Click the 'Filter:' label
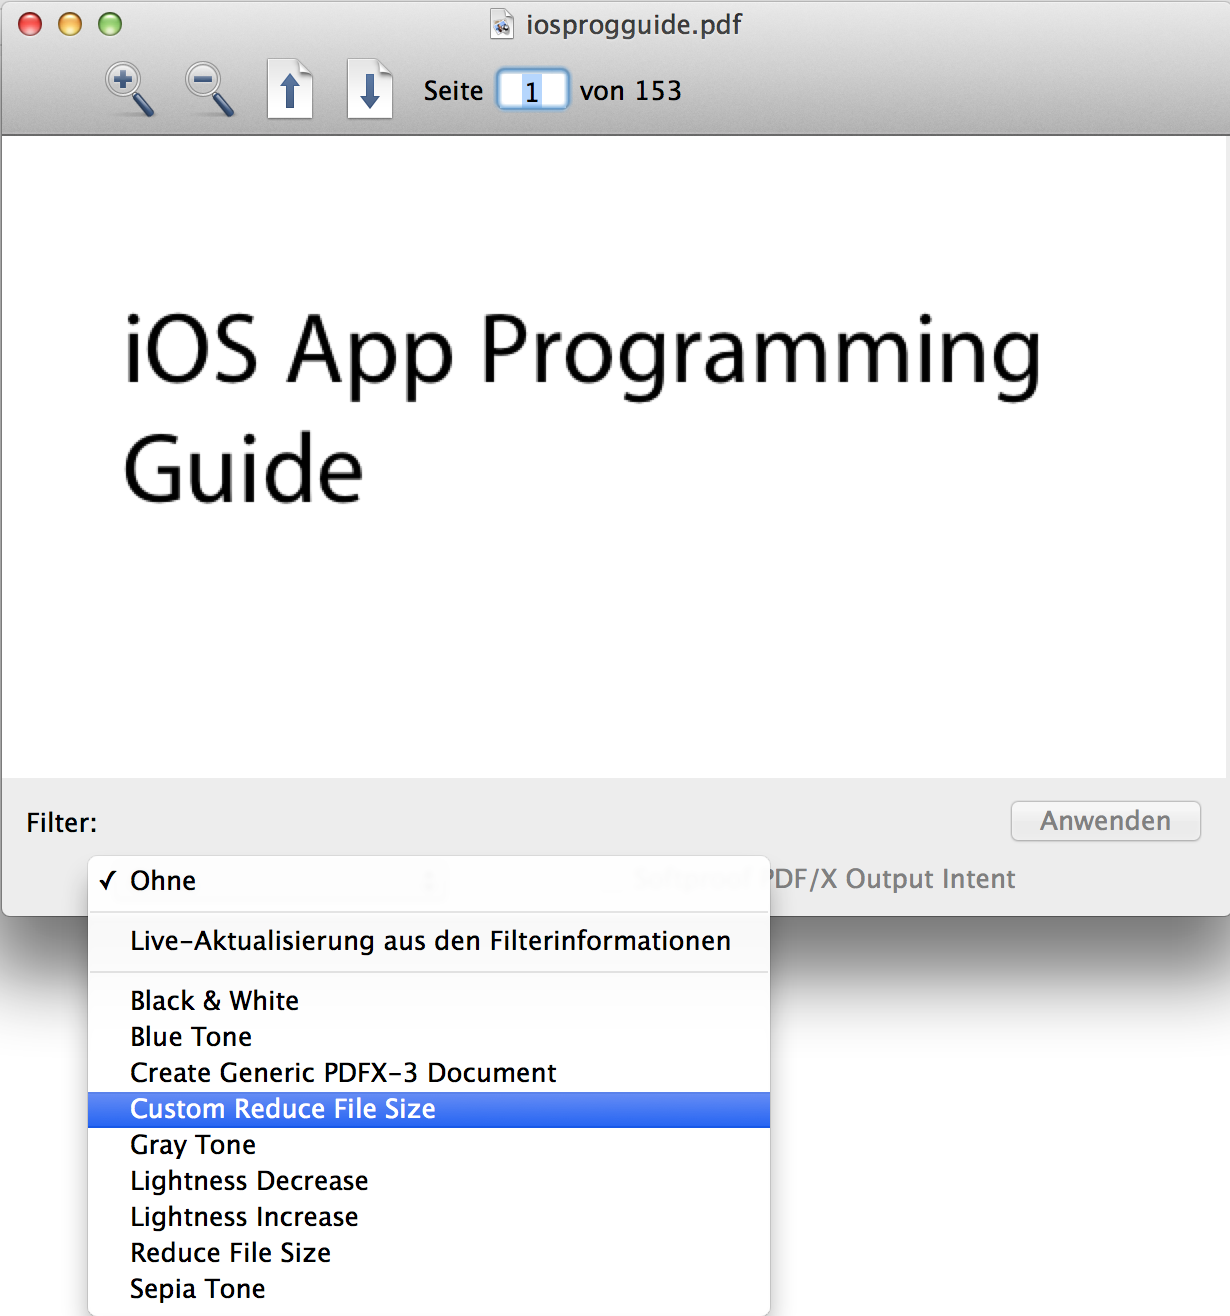Image resolution: width=1230 pixels, height=1316 pixels. point(62,823)
